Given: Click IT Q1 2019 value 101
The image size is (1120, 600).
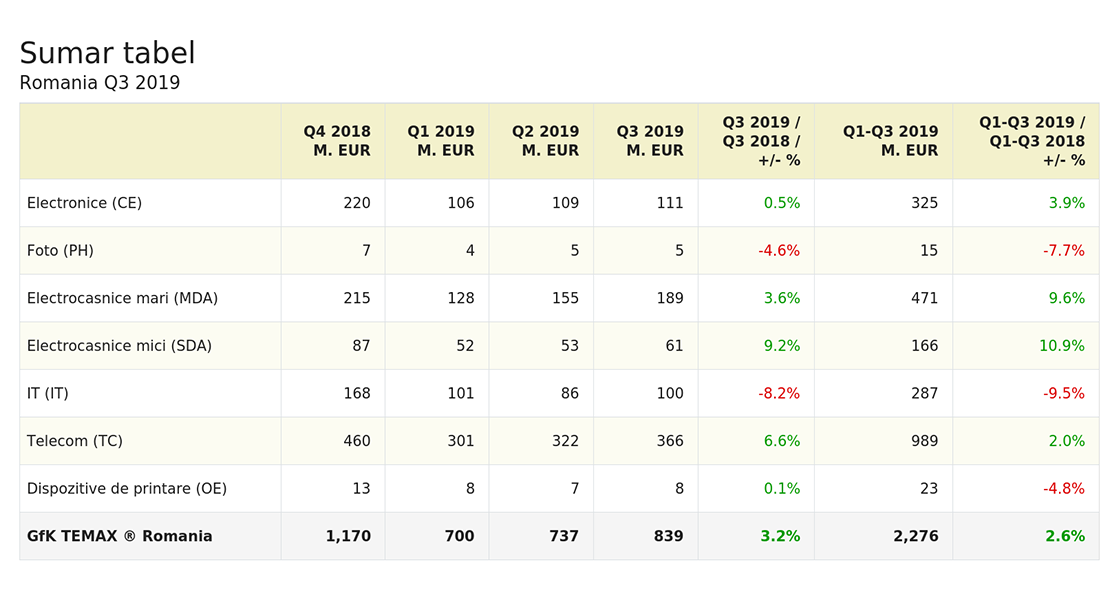Looking at the screenshot, I should pos(461,394).
